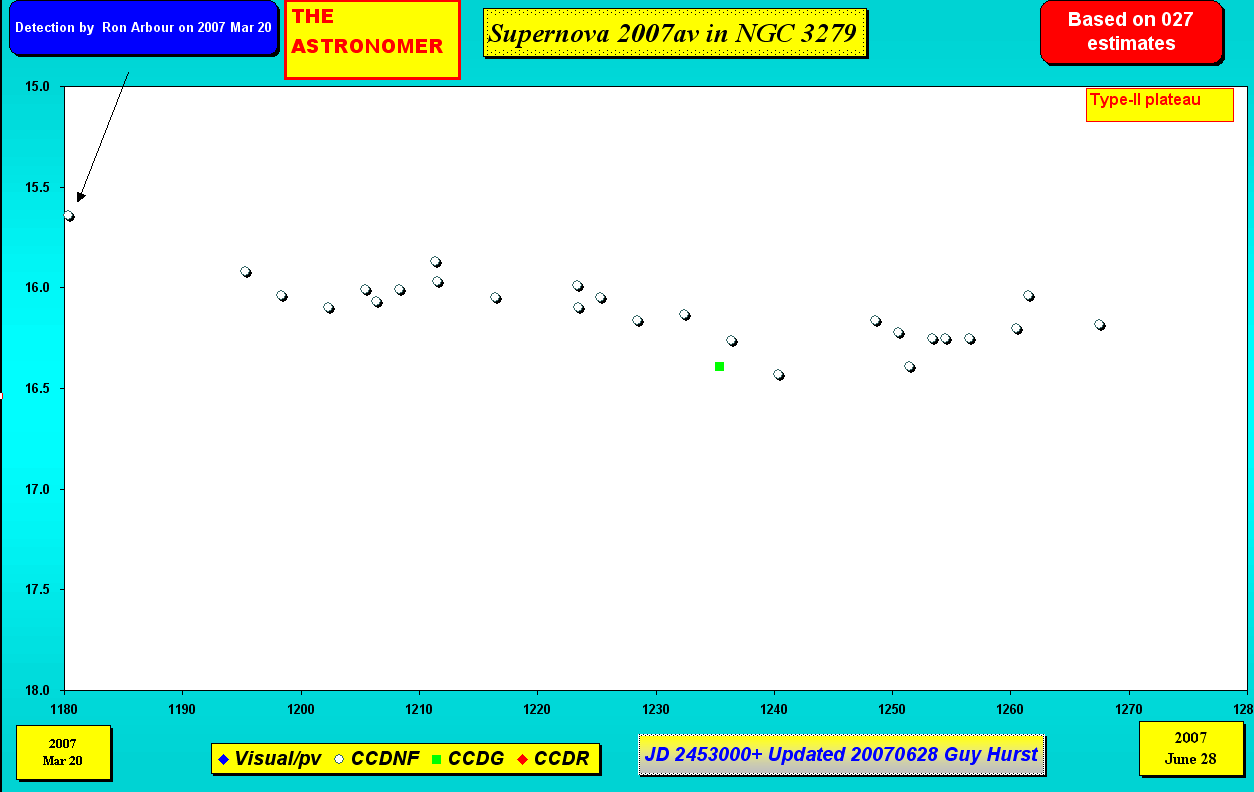The image size is (1254, 792).
Task: Click the 17.5 magnitude axis label
Action: tap(37, 590)
